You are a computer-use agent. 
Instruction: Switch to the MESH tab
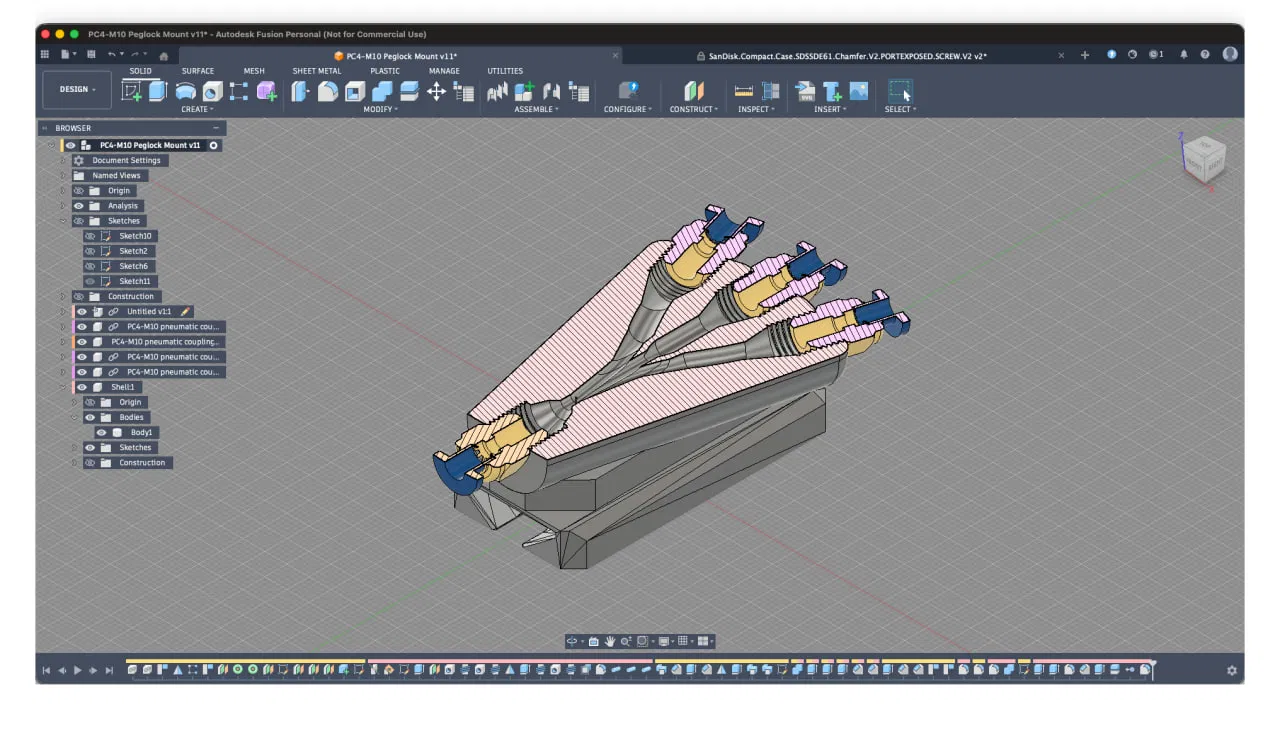254,71
